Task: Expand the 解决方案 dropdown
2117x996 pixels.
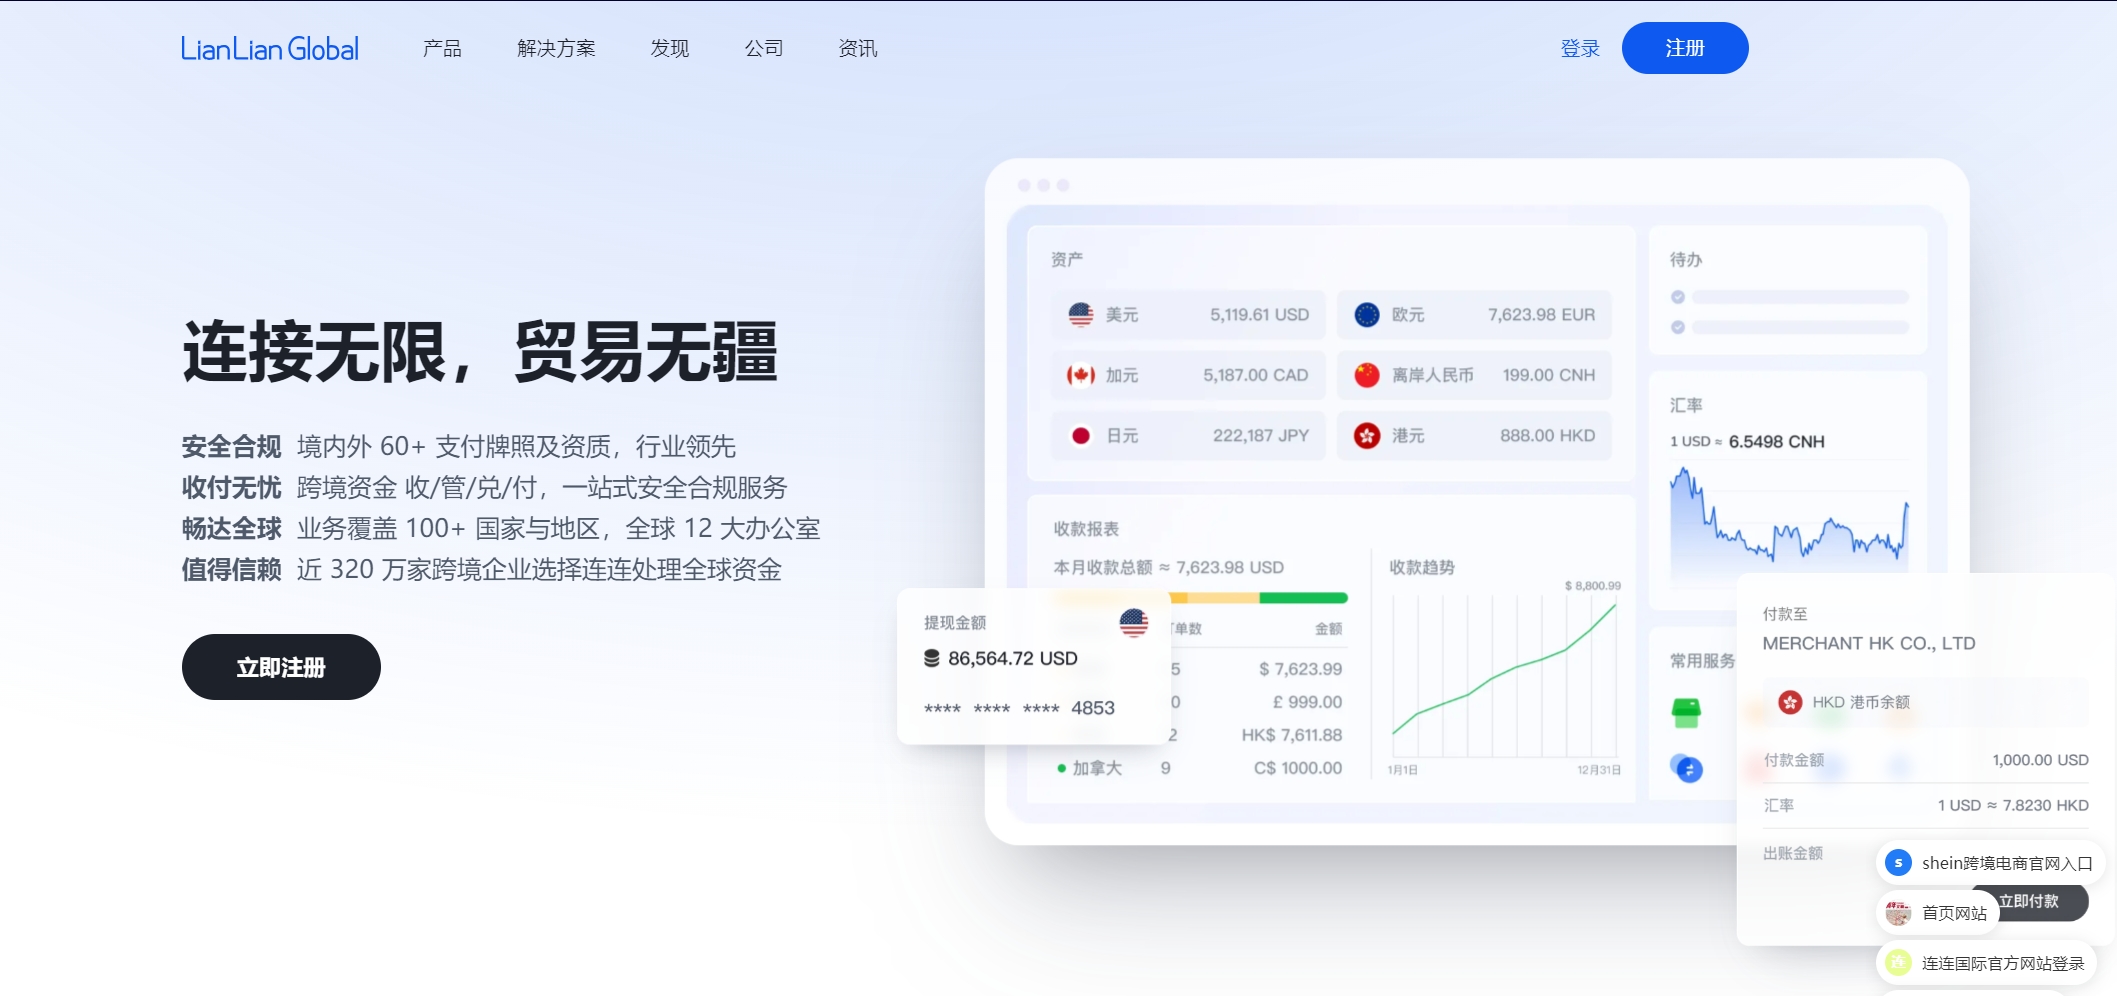Action: [556, 47]
